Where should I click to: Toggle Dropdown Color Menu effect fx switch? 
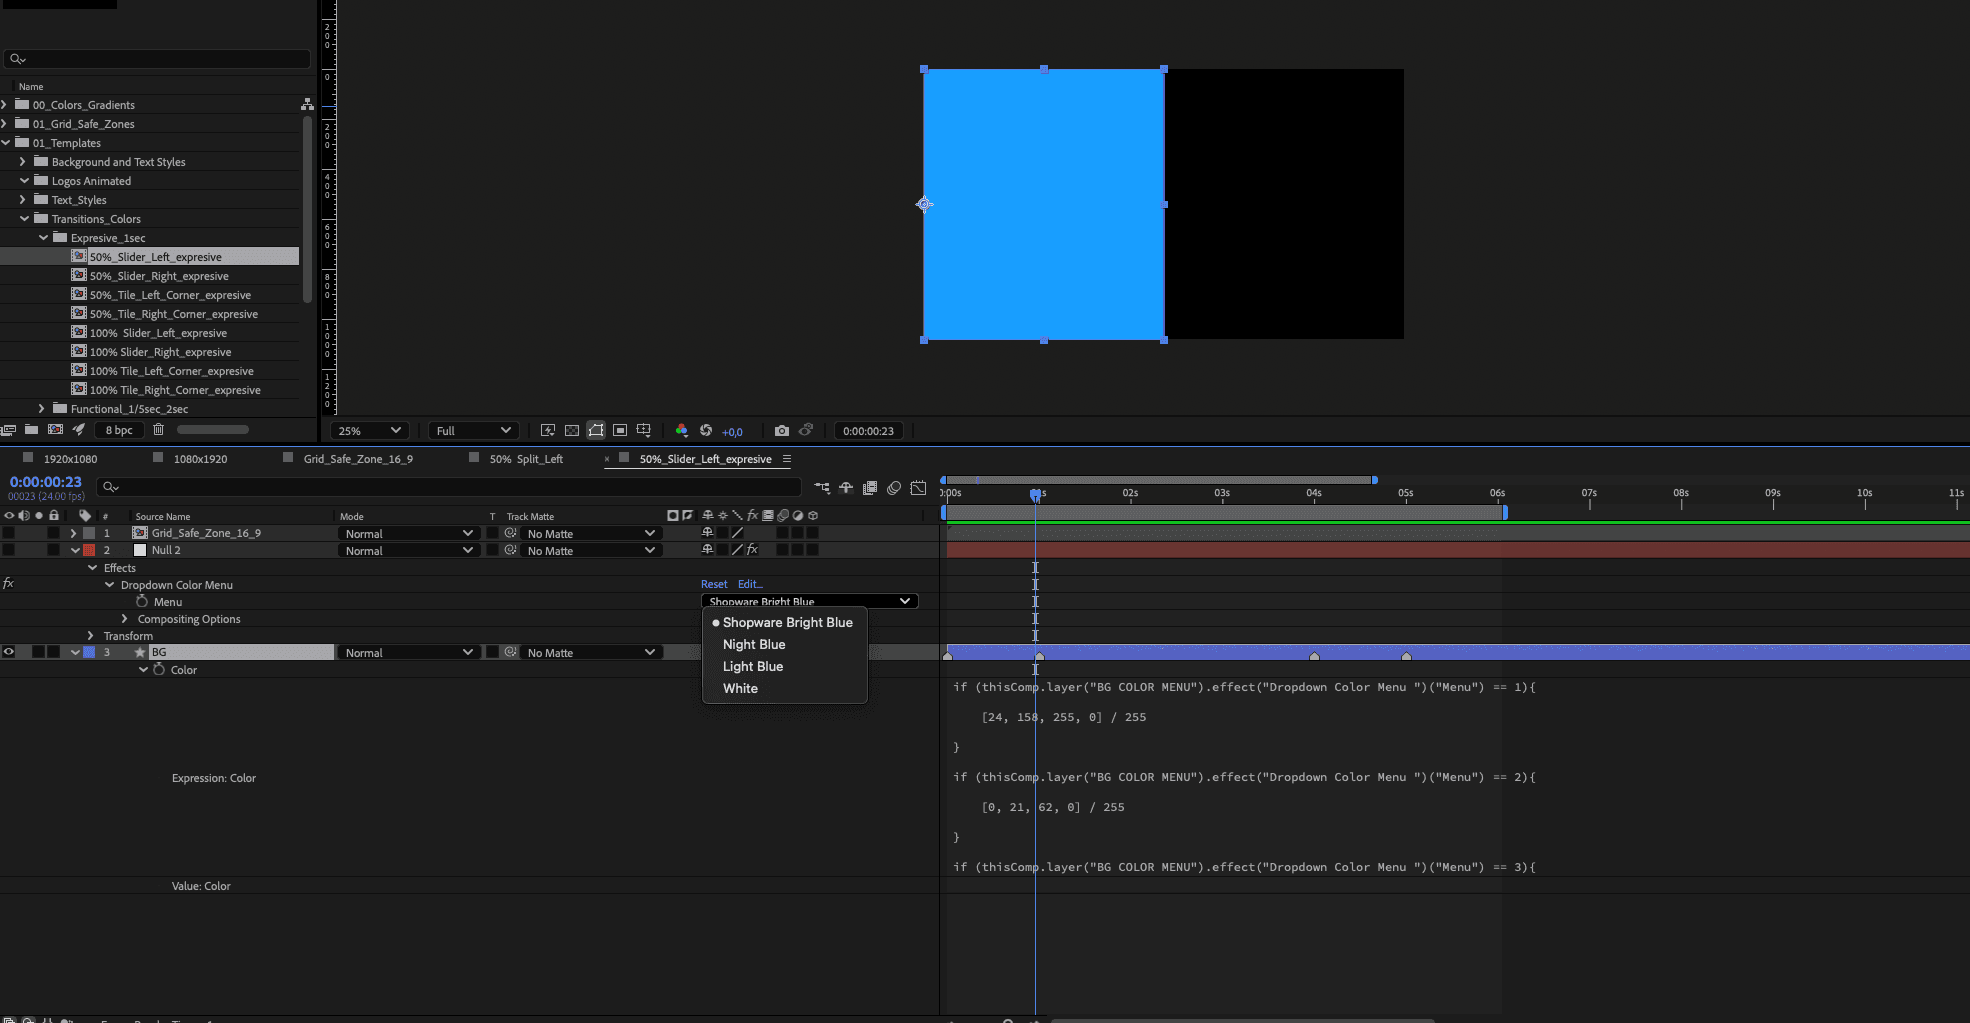click(x=8, y=584)
